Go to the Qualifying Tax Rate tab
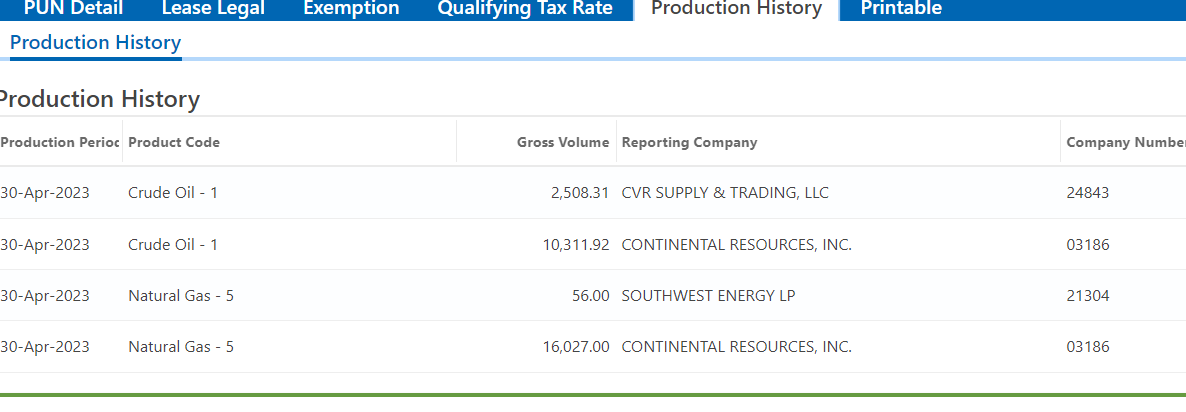The image size is (1186, 412). coord(525,8)
